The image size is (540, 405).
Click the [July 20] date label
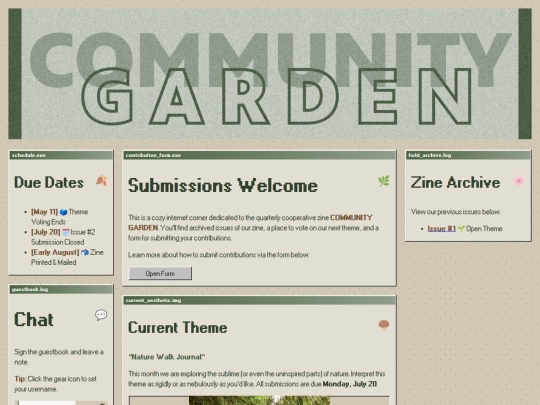coord(45,232)
